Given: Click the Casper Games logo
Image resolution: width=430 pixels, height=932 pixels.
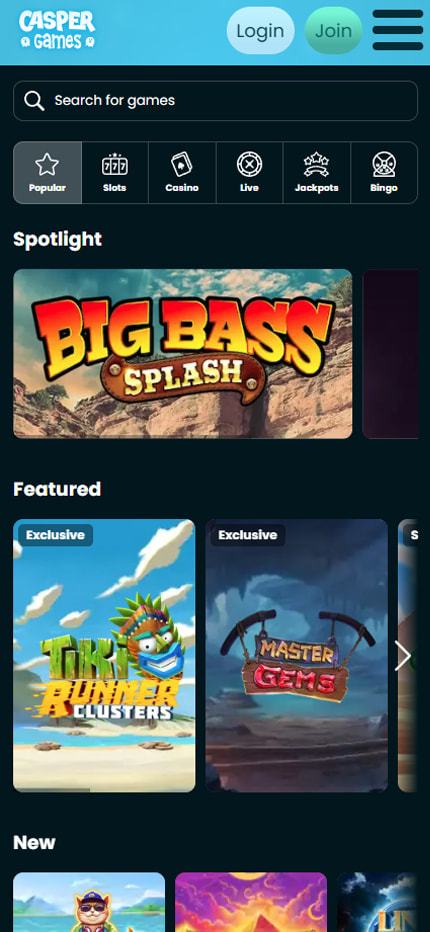Looking at the screenshot, I should pyautogui.click(x=57, y=30).
